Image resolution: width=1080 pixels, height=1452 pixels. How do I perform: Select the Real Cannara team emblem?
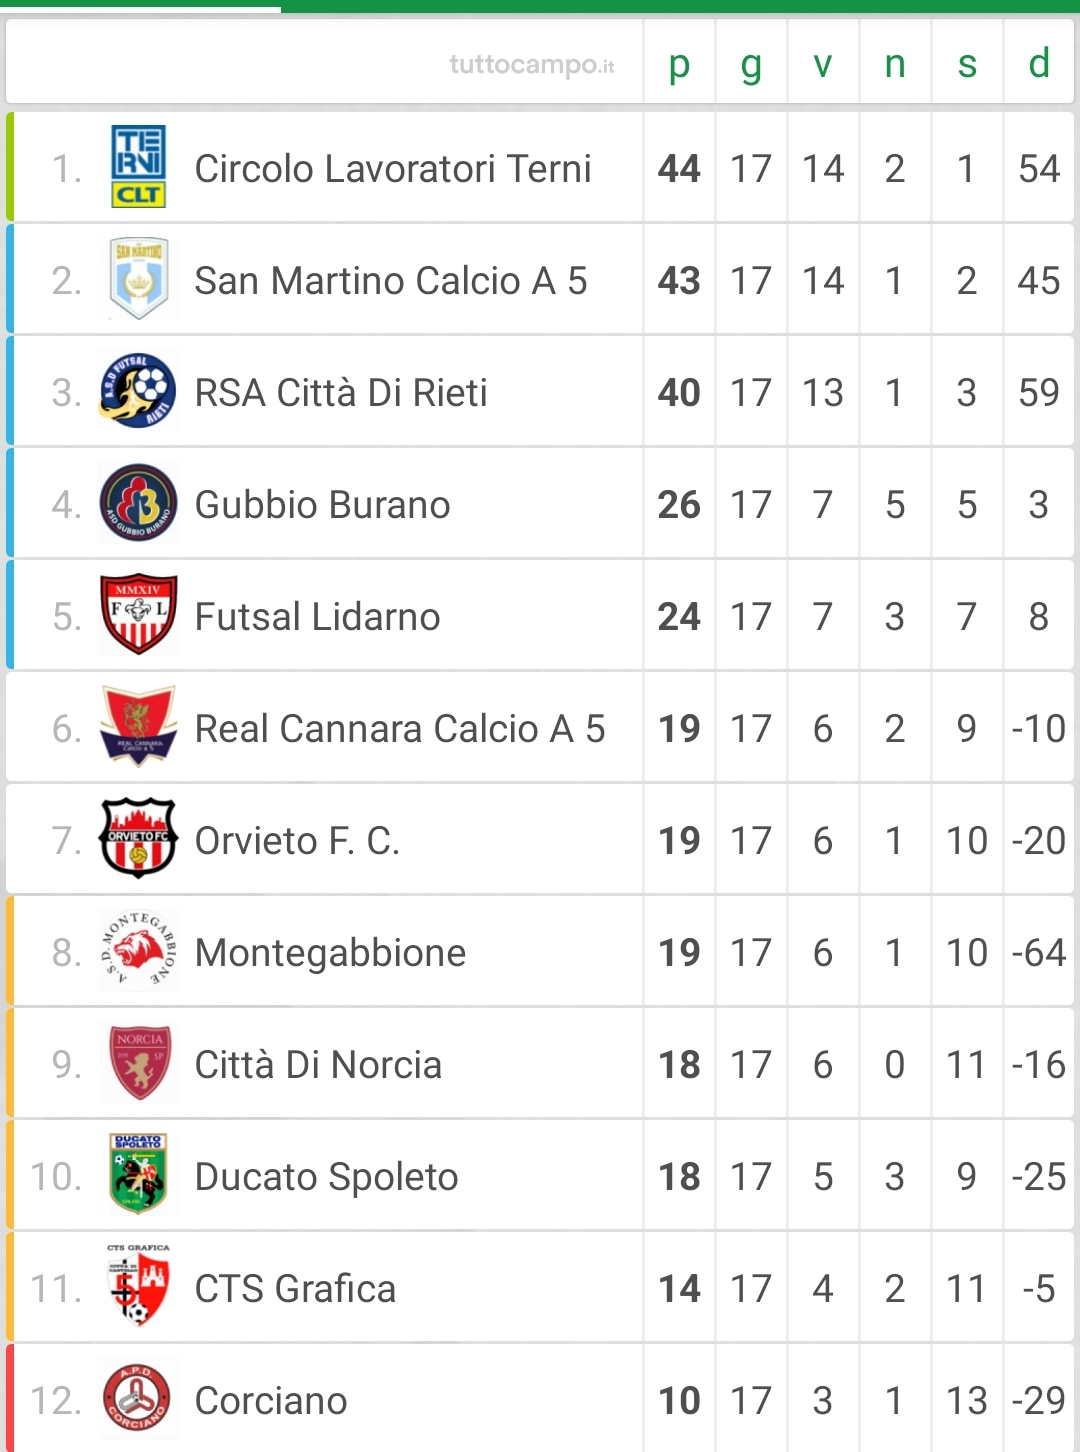(x=138, y=727)
